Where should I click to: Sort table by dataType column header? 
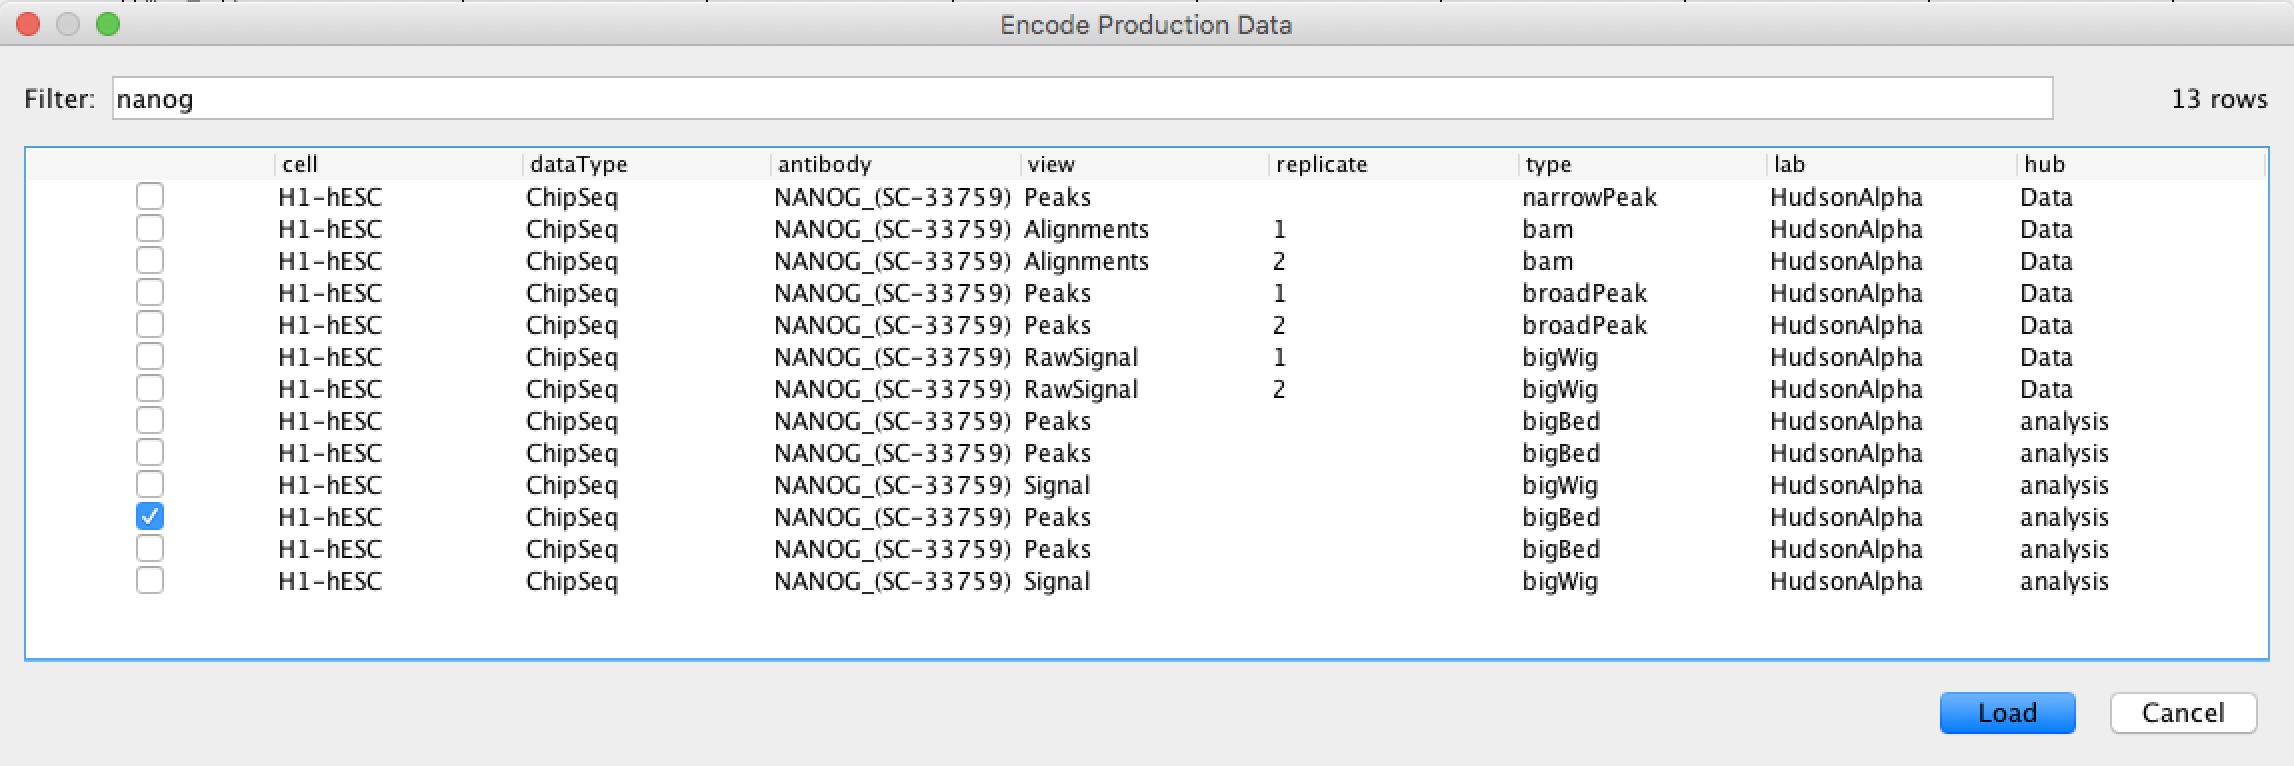[646, 164]
